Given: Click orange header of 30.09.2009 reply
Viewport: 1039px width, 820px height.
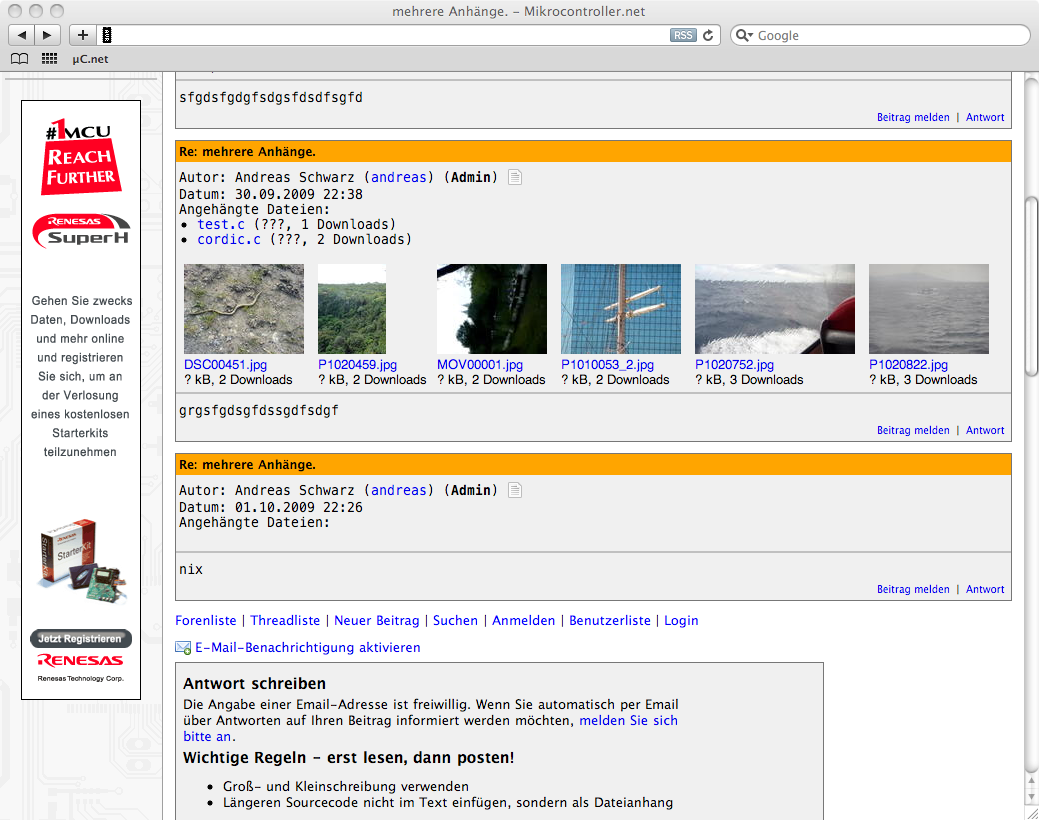Looking at the screenshot, I should coord(593,152).
